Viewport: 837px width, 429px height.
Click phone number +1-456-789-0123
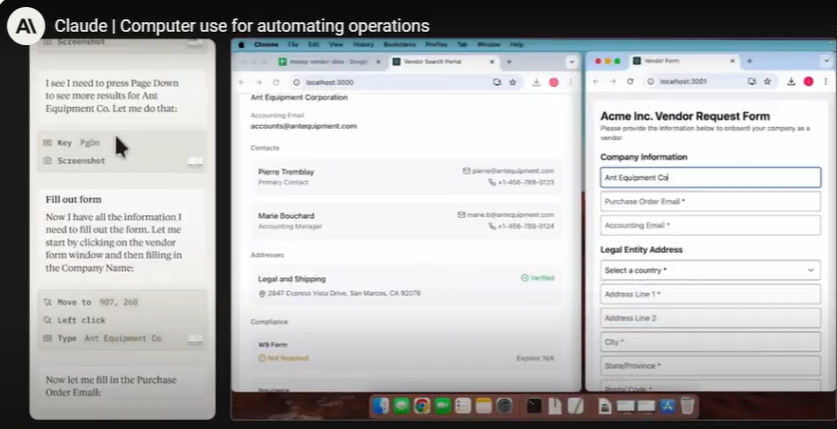point(526,182)
